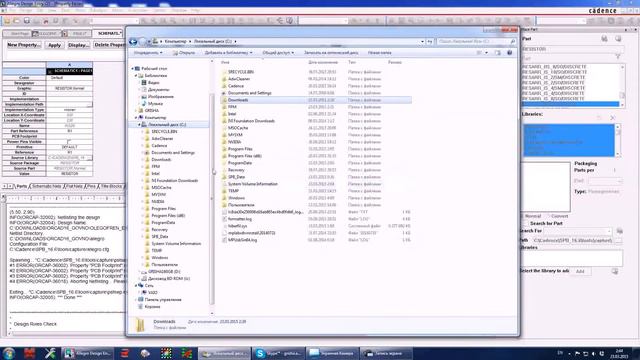
Task: Select the ProgramData folder in file list
Action: pyautogui.click(x=240, y=163)
